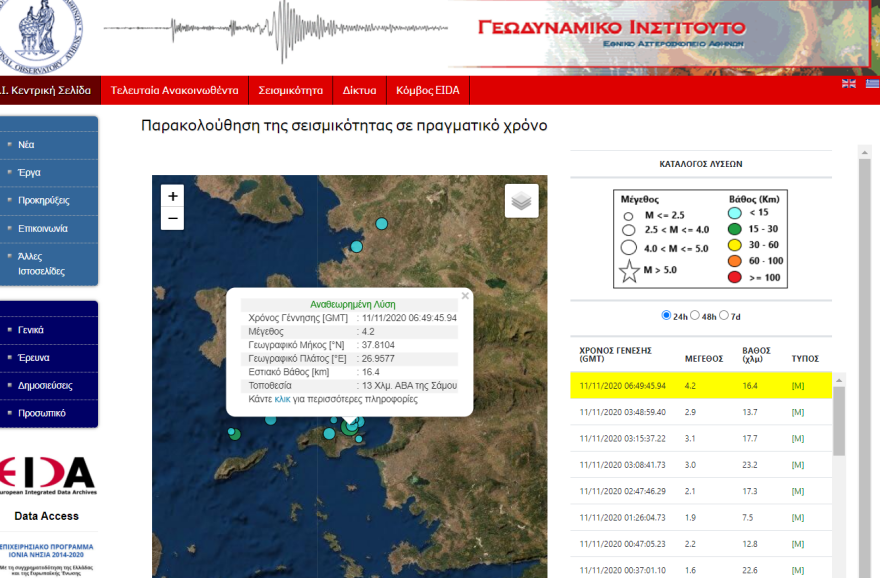Select the Greek flag language icon

tap(871, 84)
